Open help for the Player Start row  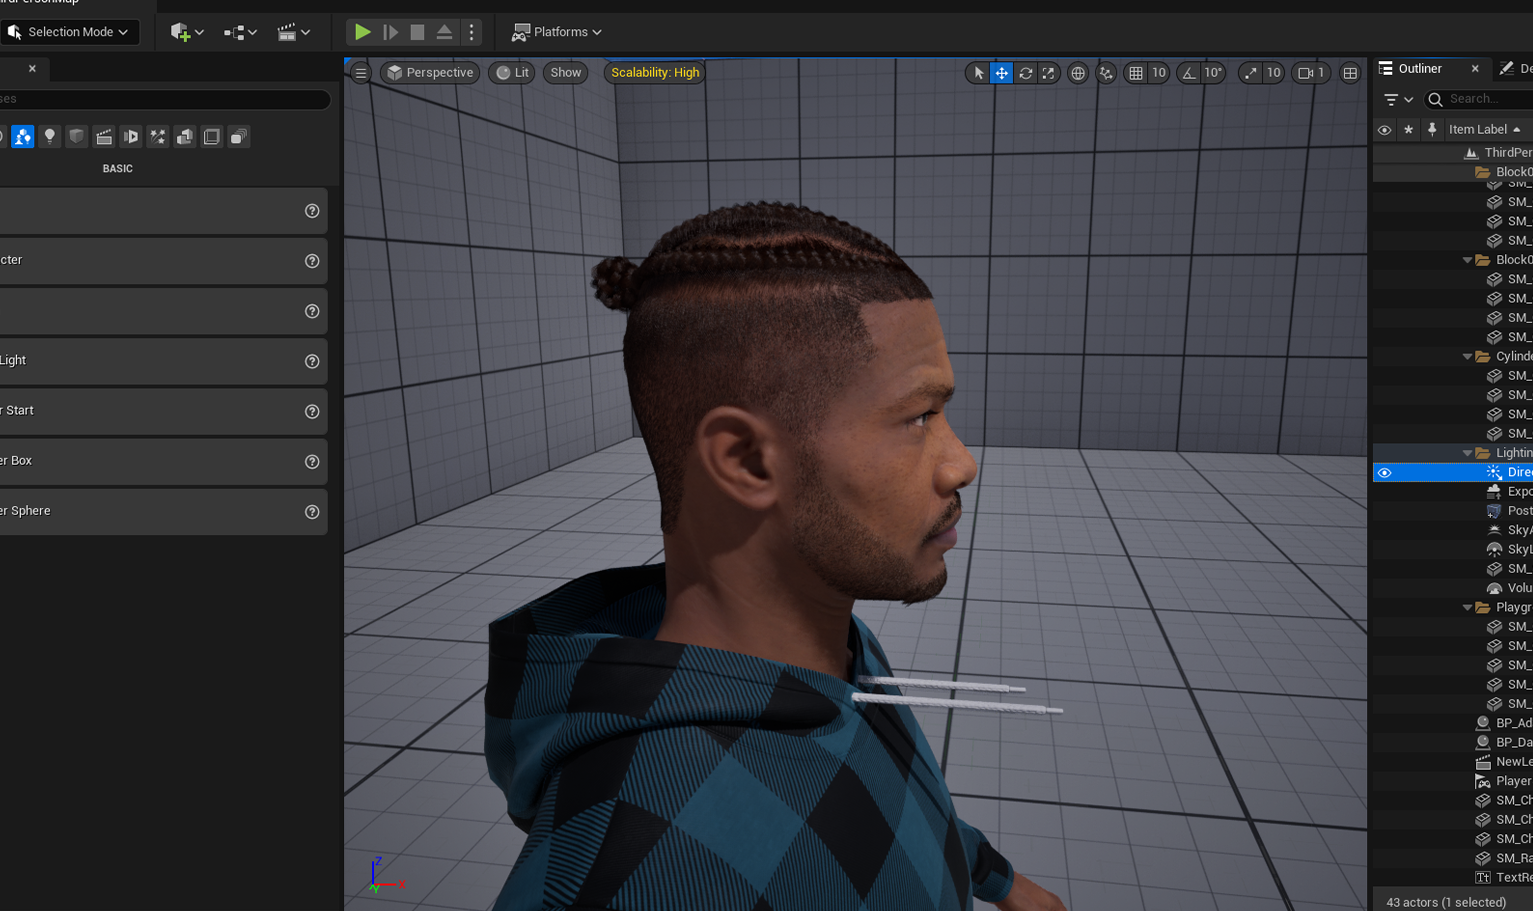(312, 411)
